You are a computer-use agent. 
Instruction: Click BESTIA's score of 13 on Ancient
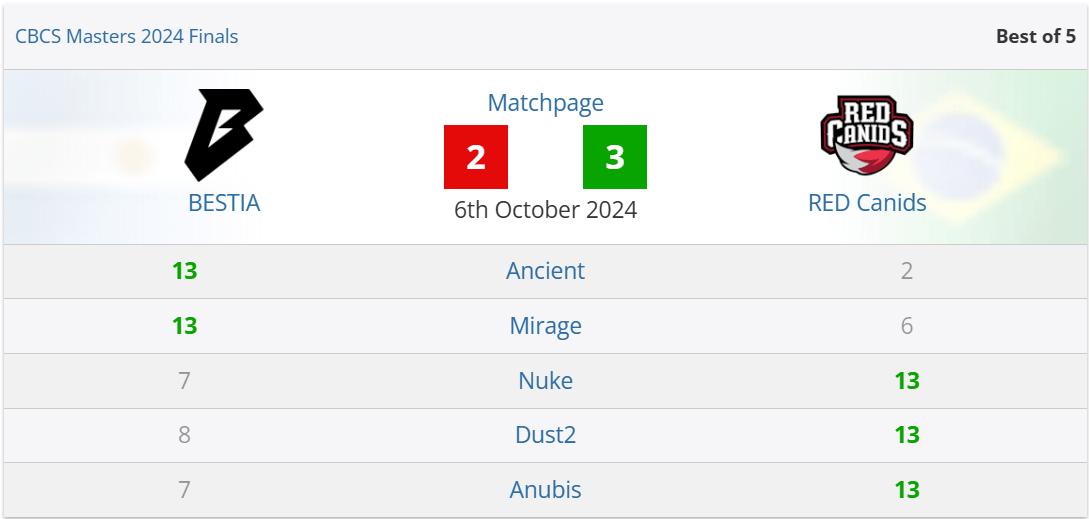184,271
